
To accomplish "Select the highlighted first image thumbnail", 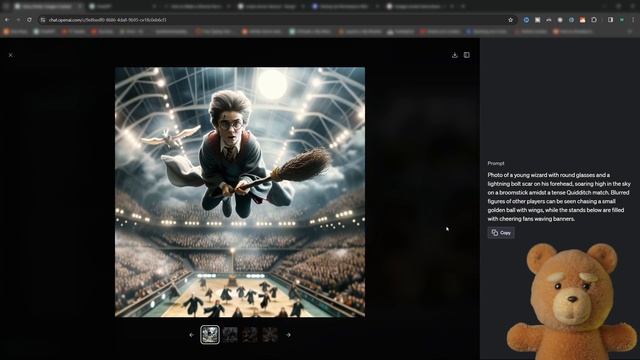I will click(x=210, y=335).
